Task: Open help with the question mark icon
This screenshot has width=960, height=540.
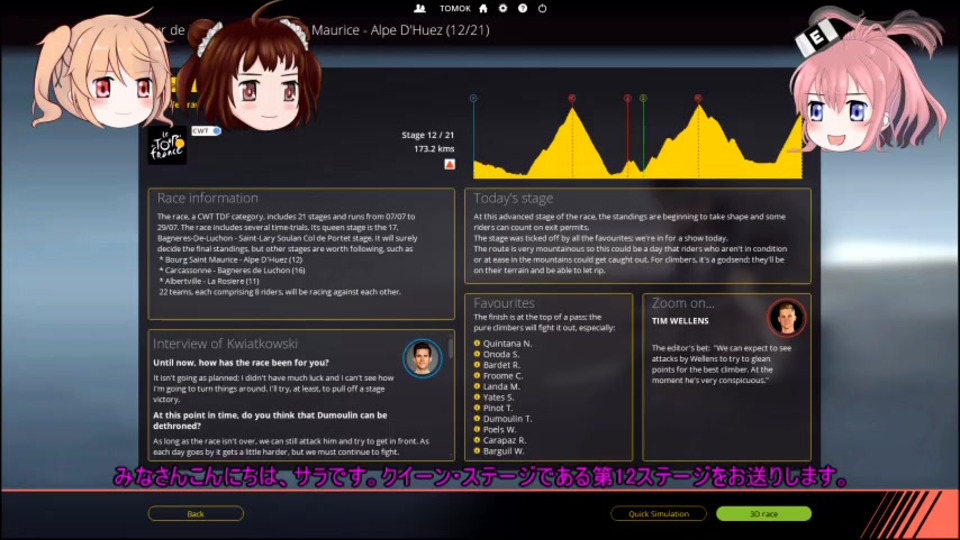Action: coord(522,9)
